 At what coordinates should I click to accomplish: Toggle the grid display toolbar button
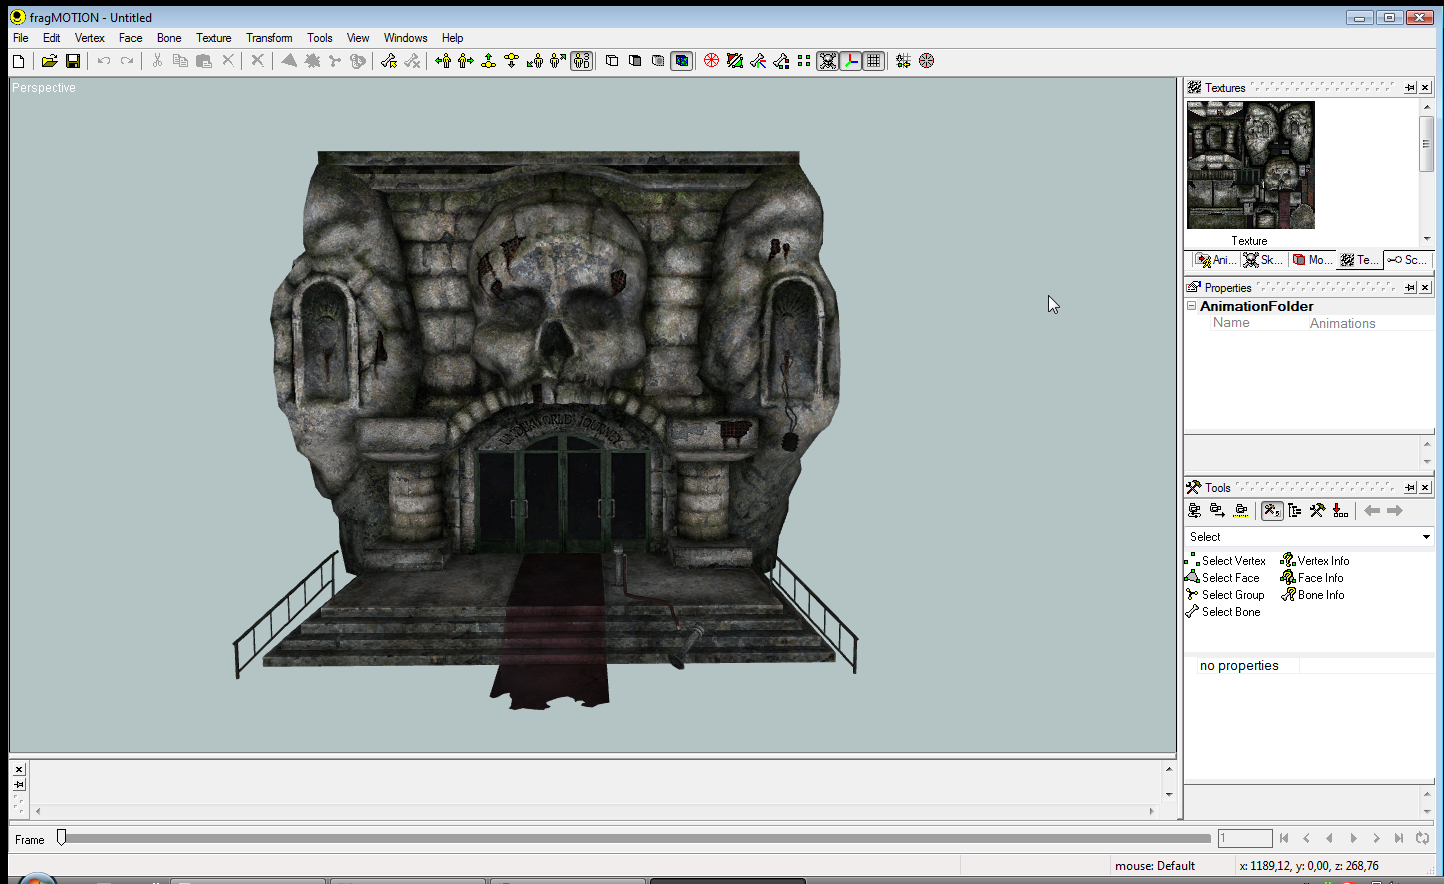874,61
